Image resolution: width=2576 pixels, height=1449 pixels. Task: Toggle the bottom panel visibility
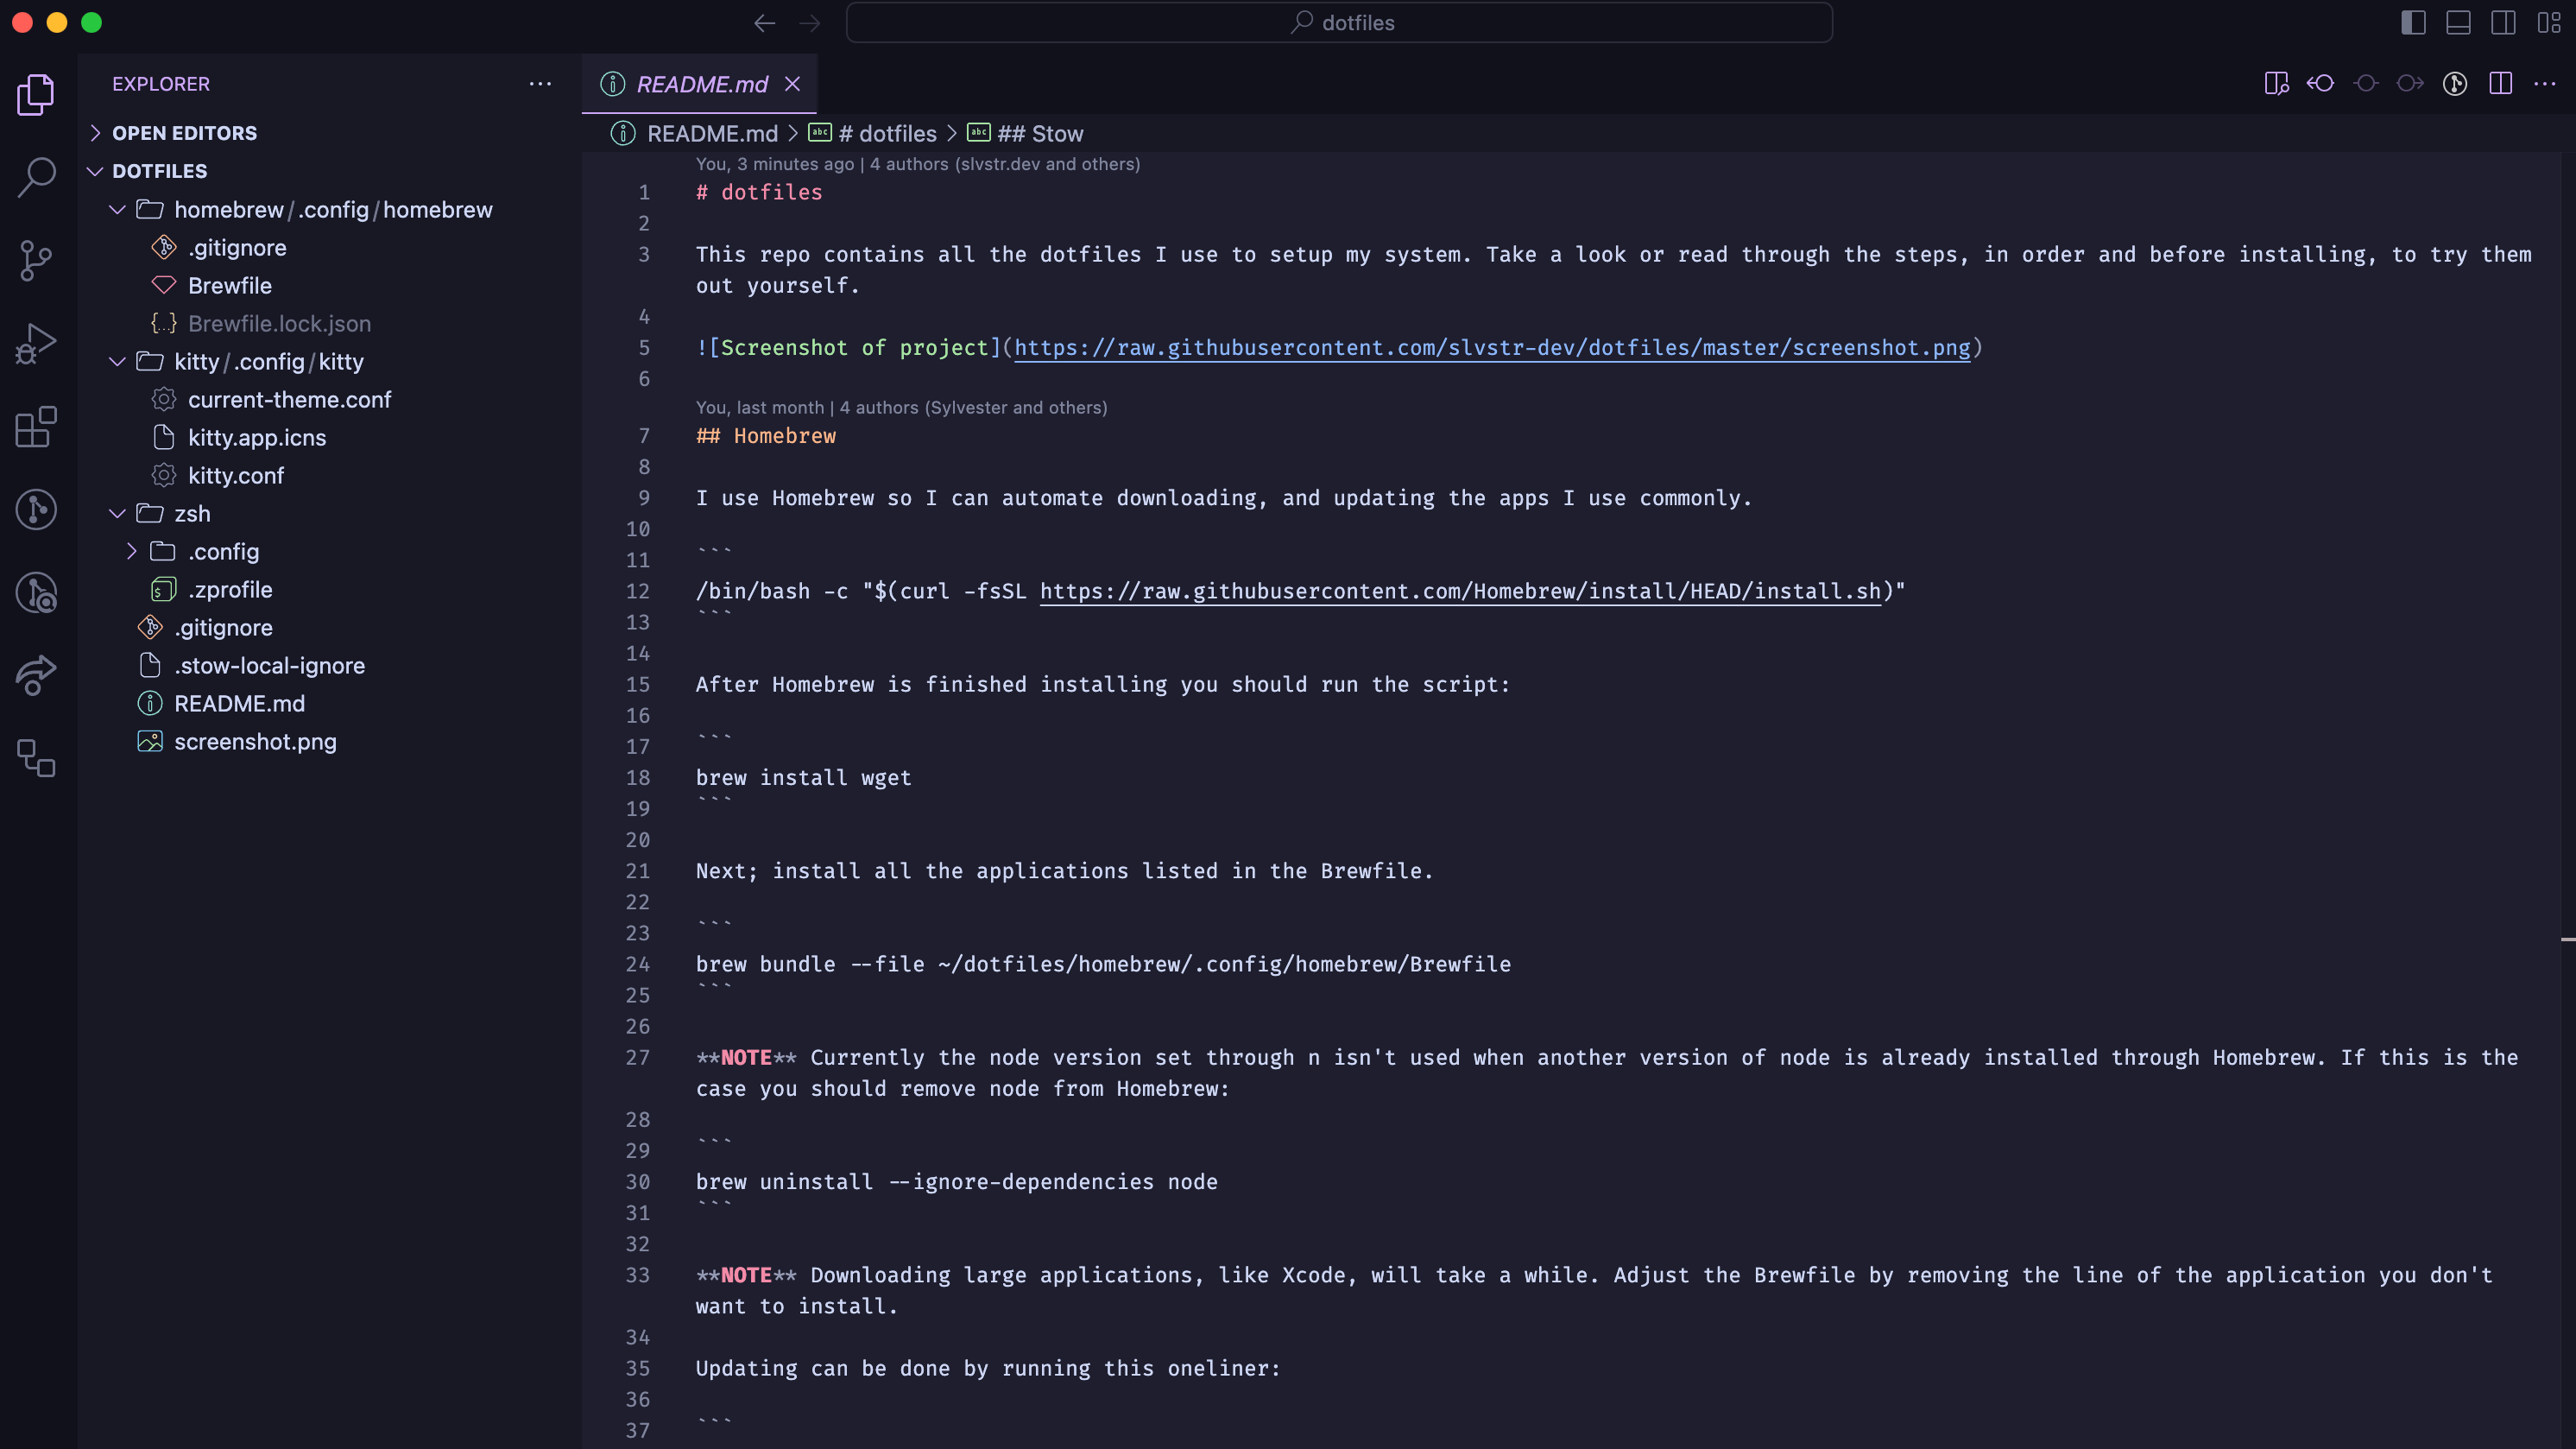coord(2458,23)
